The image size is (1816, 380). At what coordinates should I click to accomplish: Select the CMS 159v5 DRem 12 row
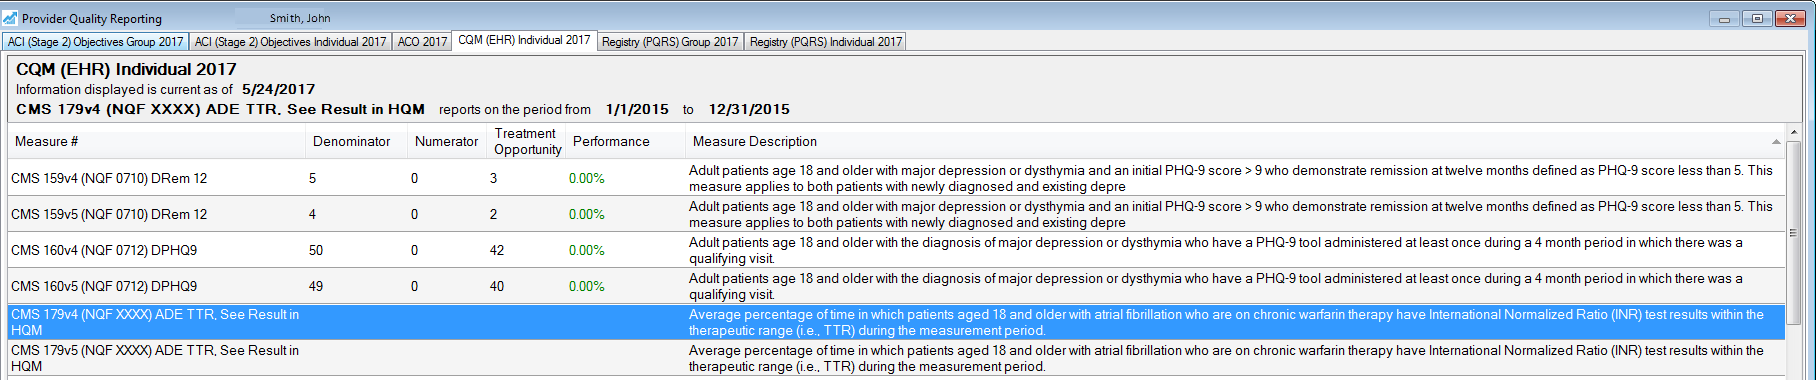896,214
